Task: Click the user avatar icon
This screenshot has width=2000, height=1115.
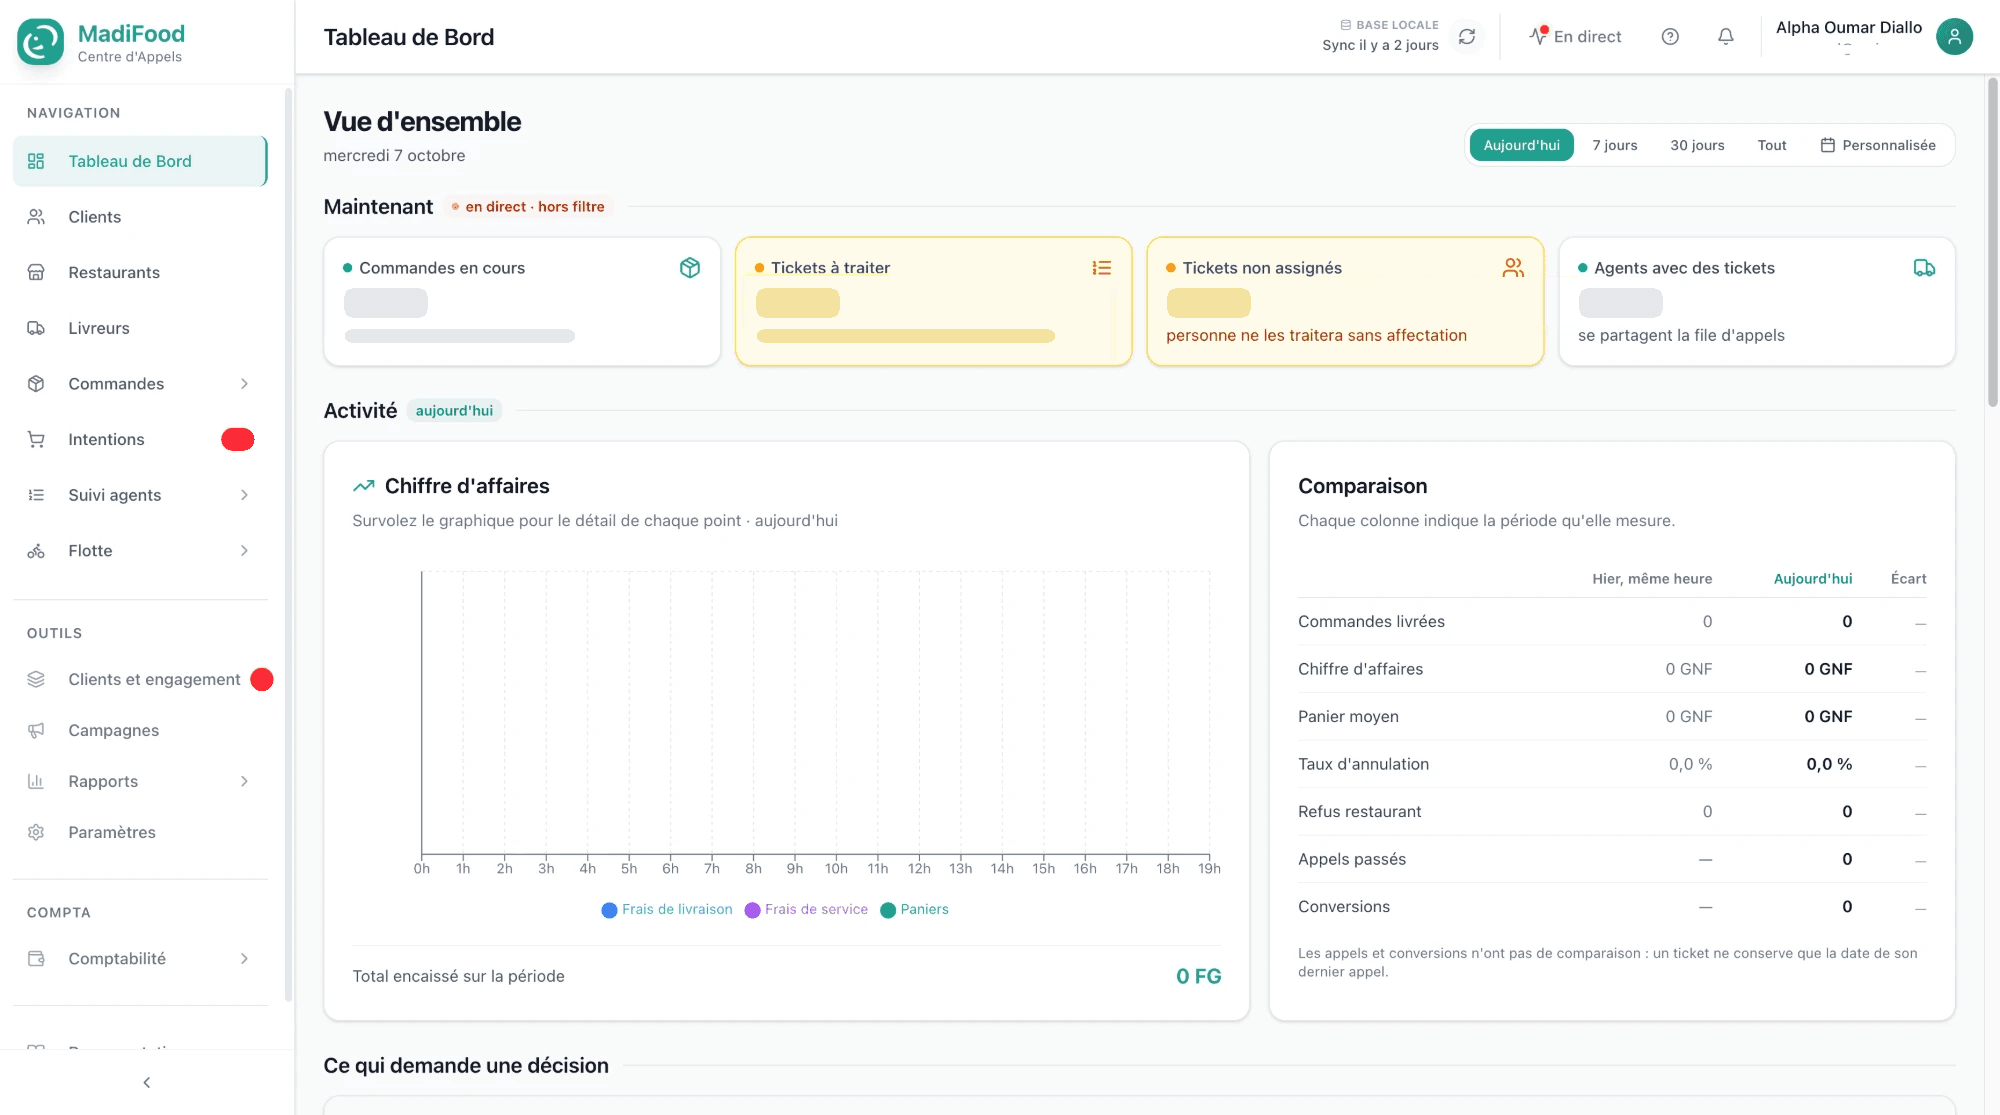Action: [x=1954, y=37]
